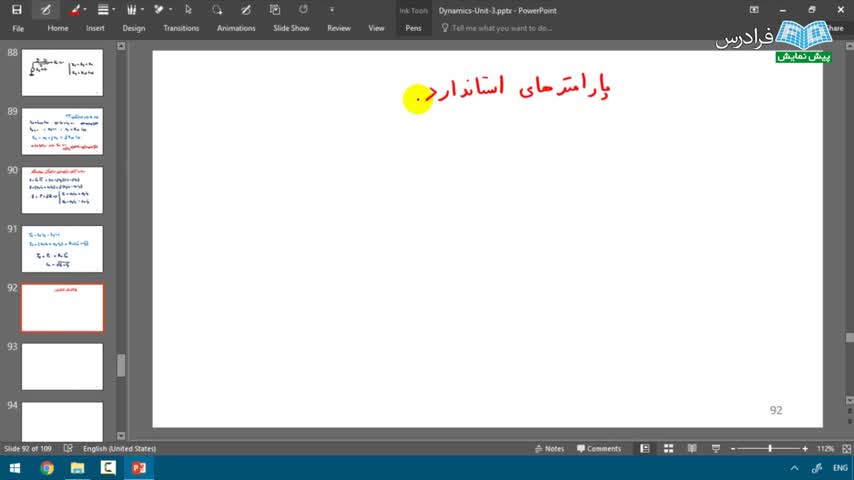Open the Slide Show ribbon tab

click(291, 28)
